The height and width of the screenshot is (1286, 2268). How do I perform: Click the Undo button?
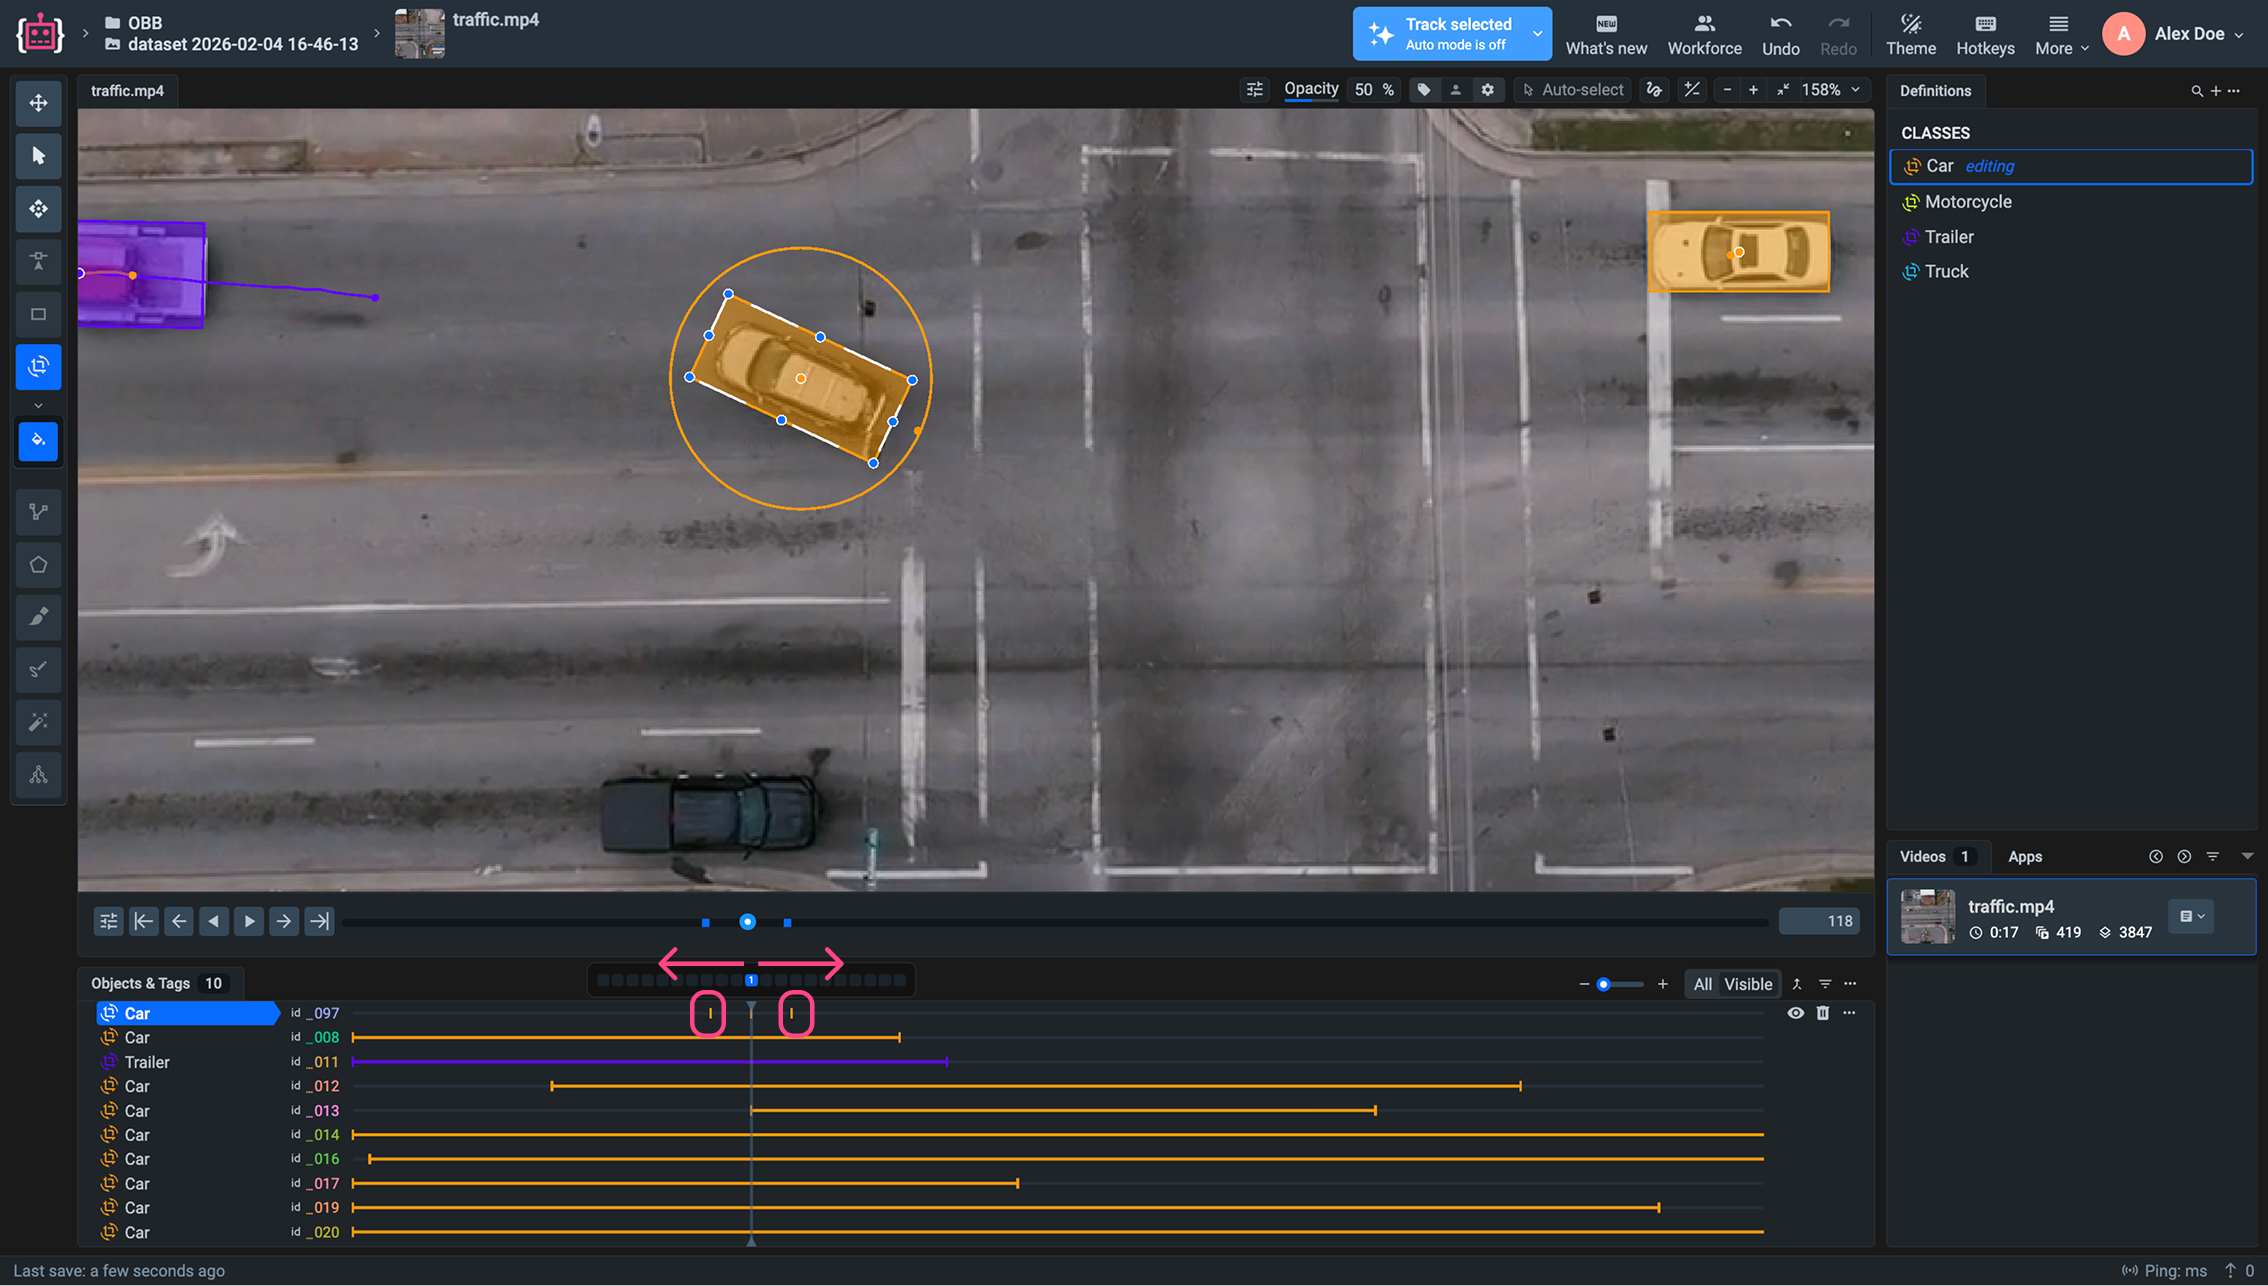(x=1780, y=34)
